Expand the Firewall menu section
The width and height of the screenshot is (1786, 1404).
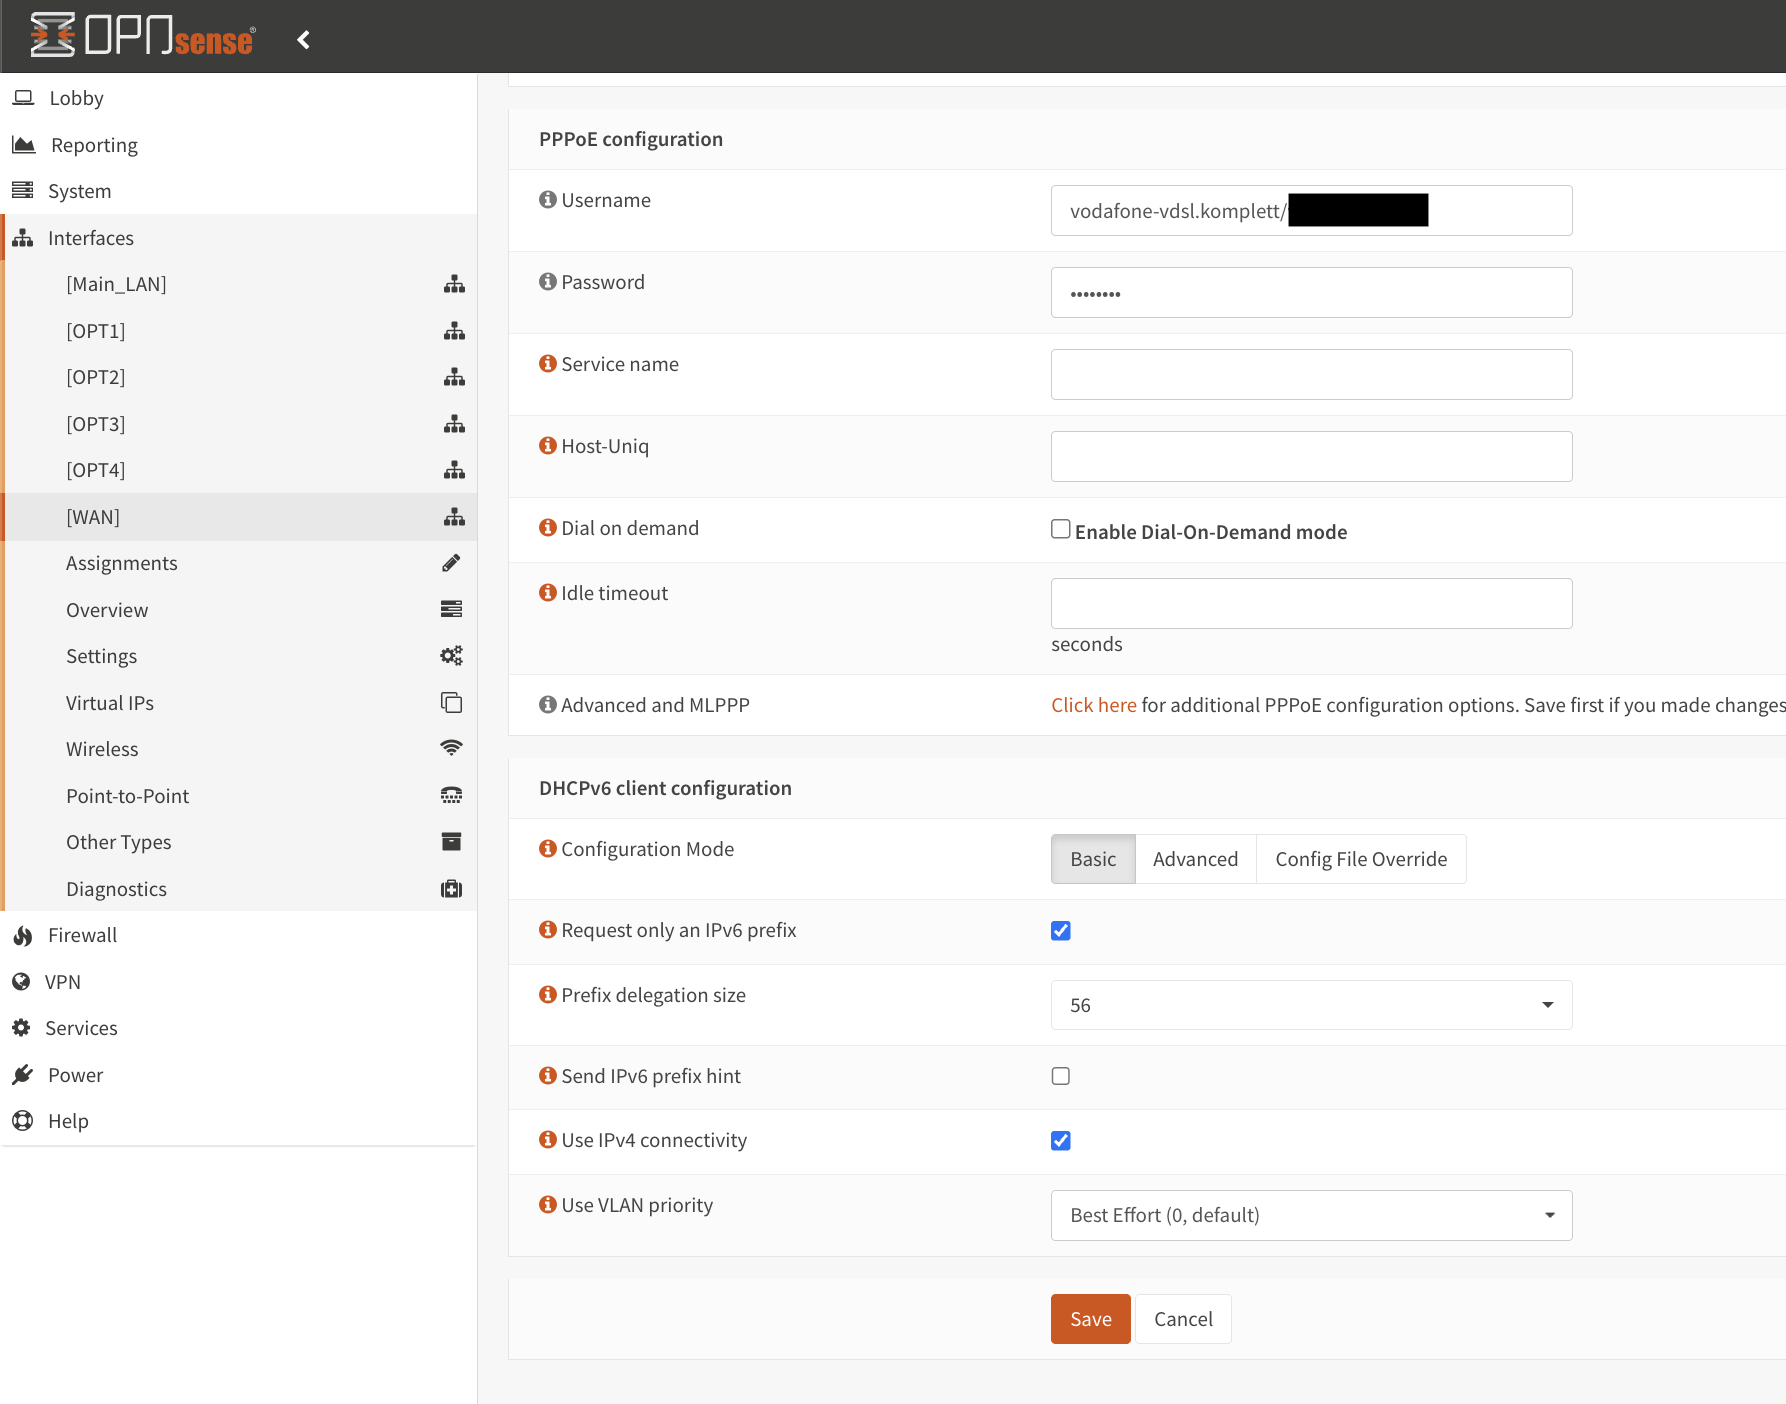(82, 935)
